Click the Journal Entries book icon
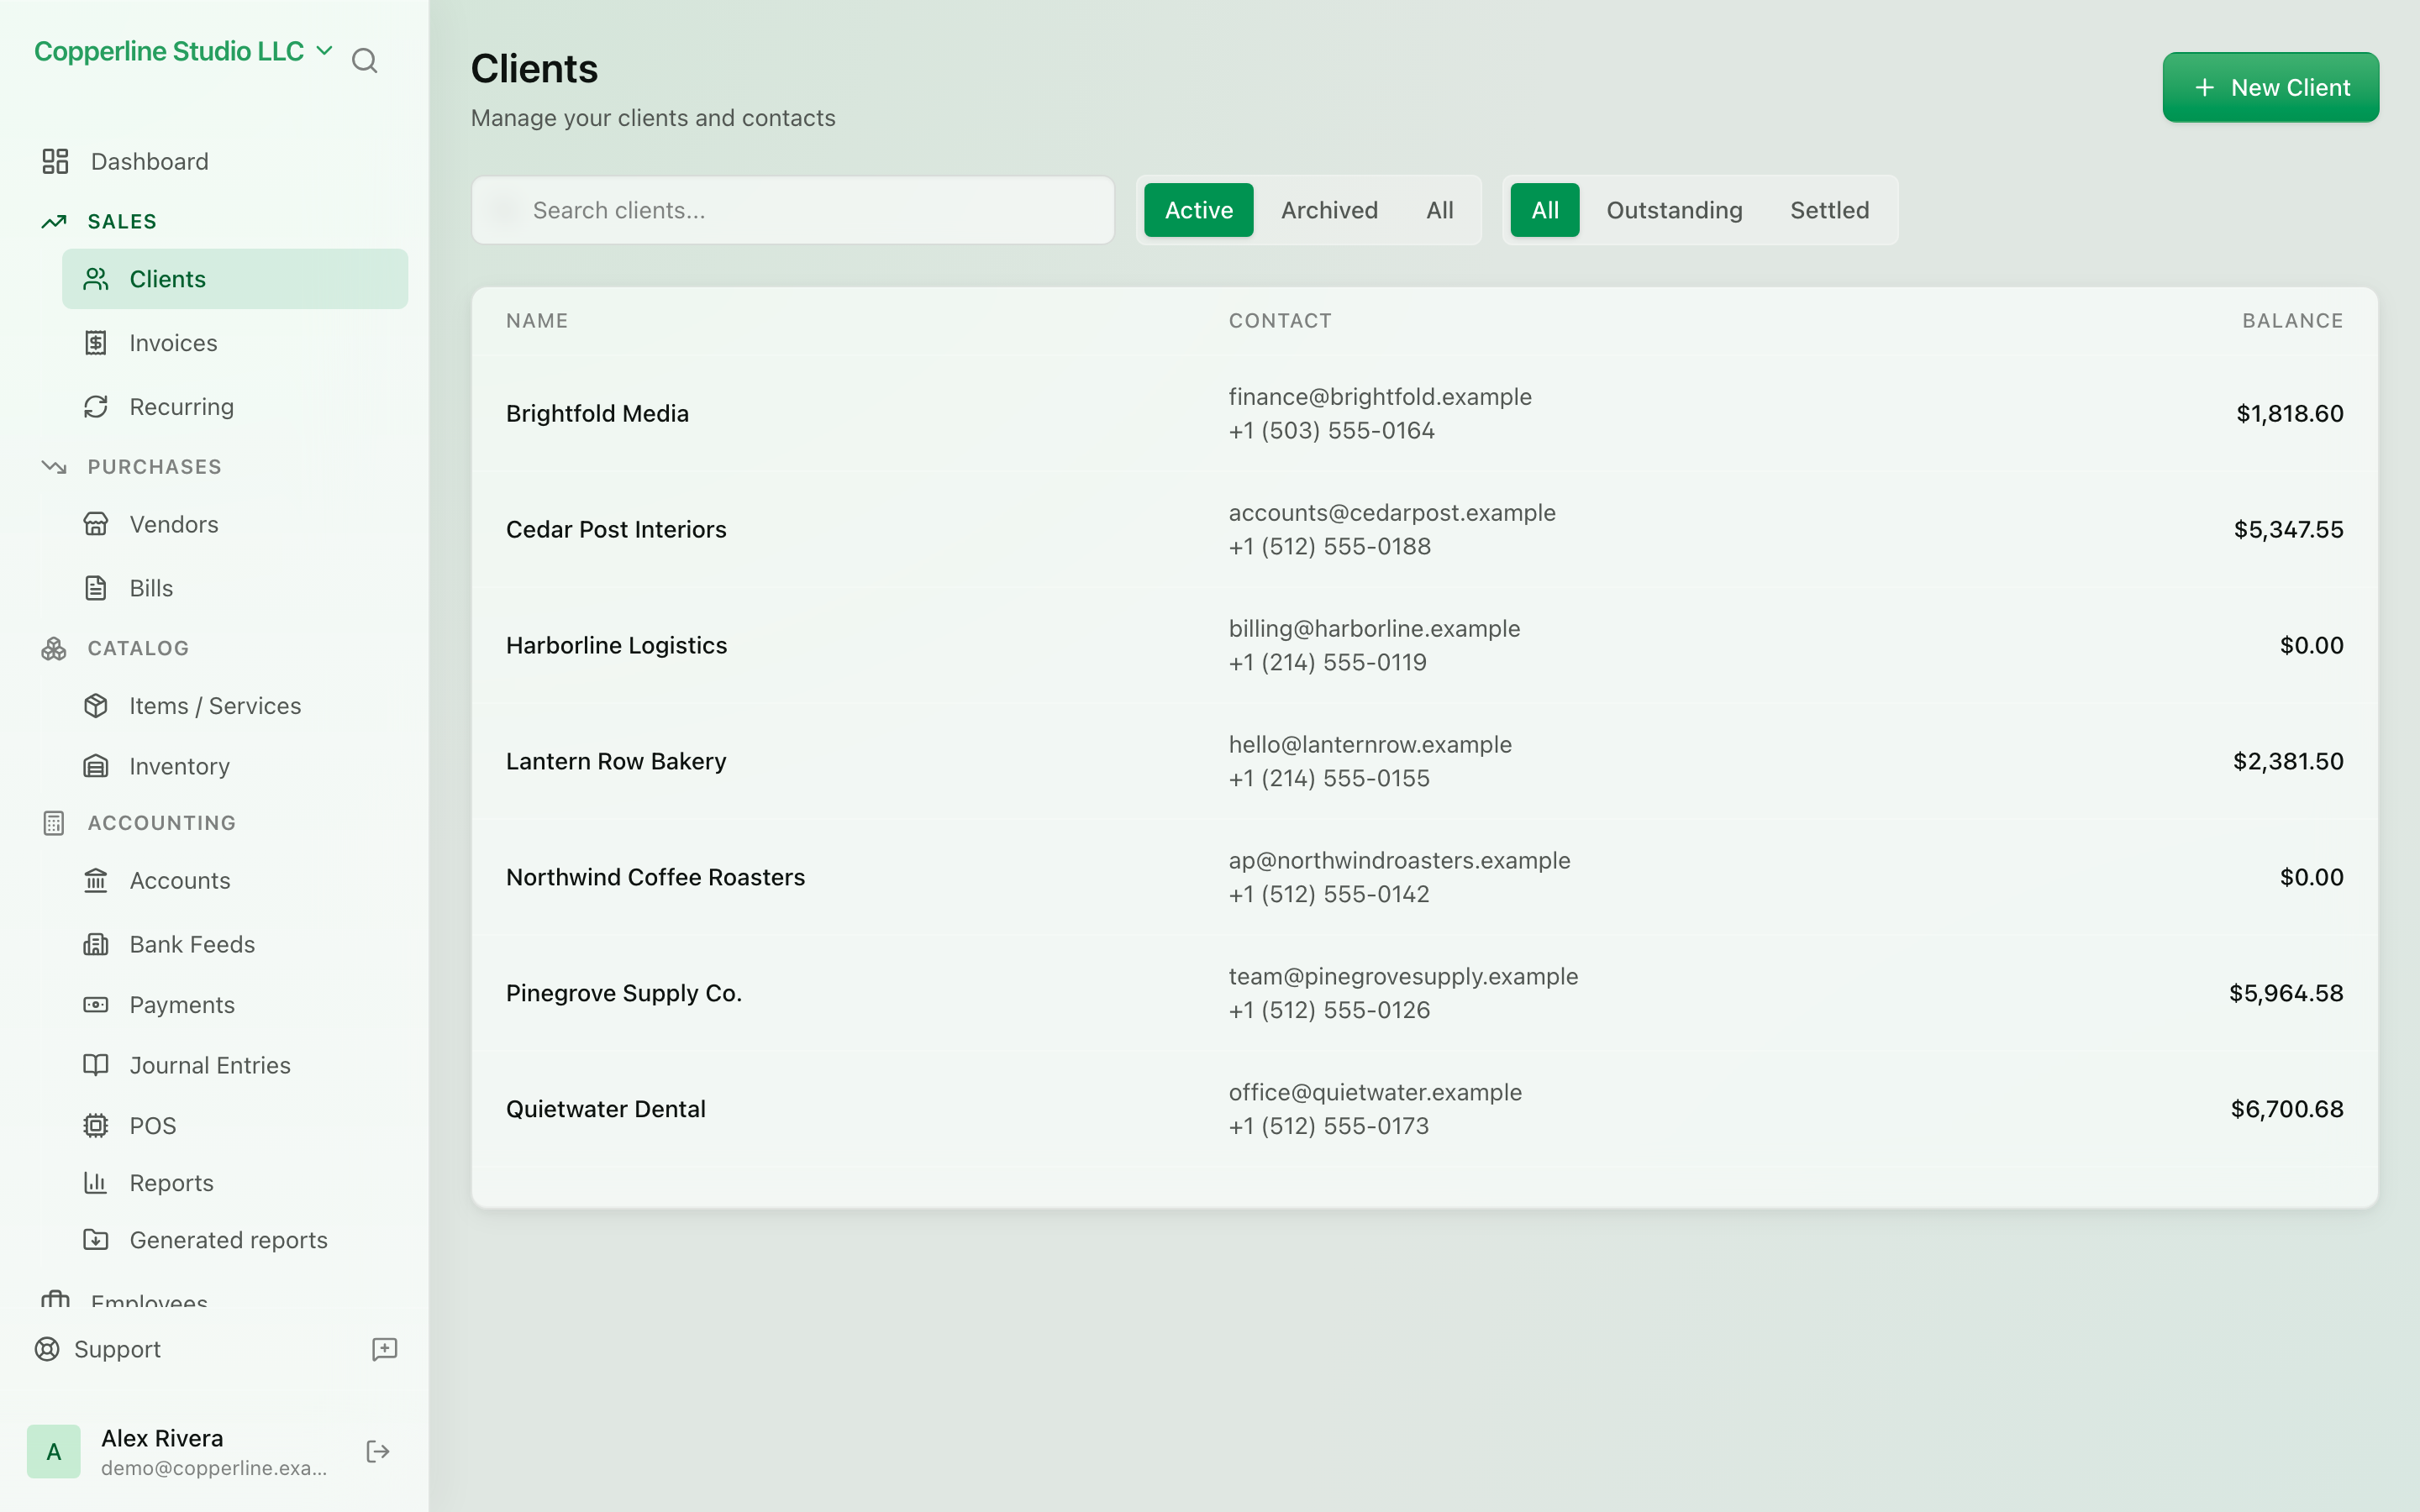Screen dimensions: 2420x1512 point(96,1065)
